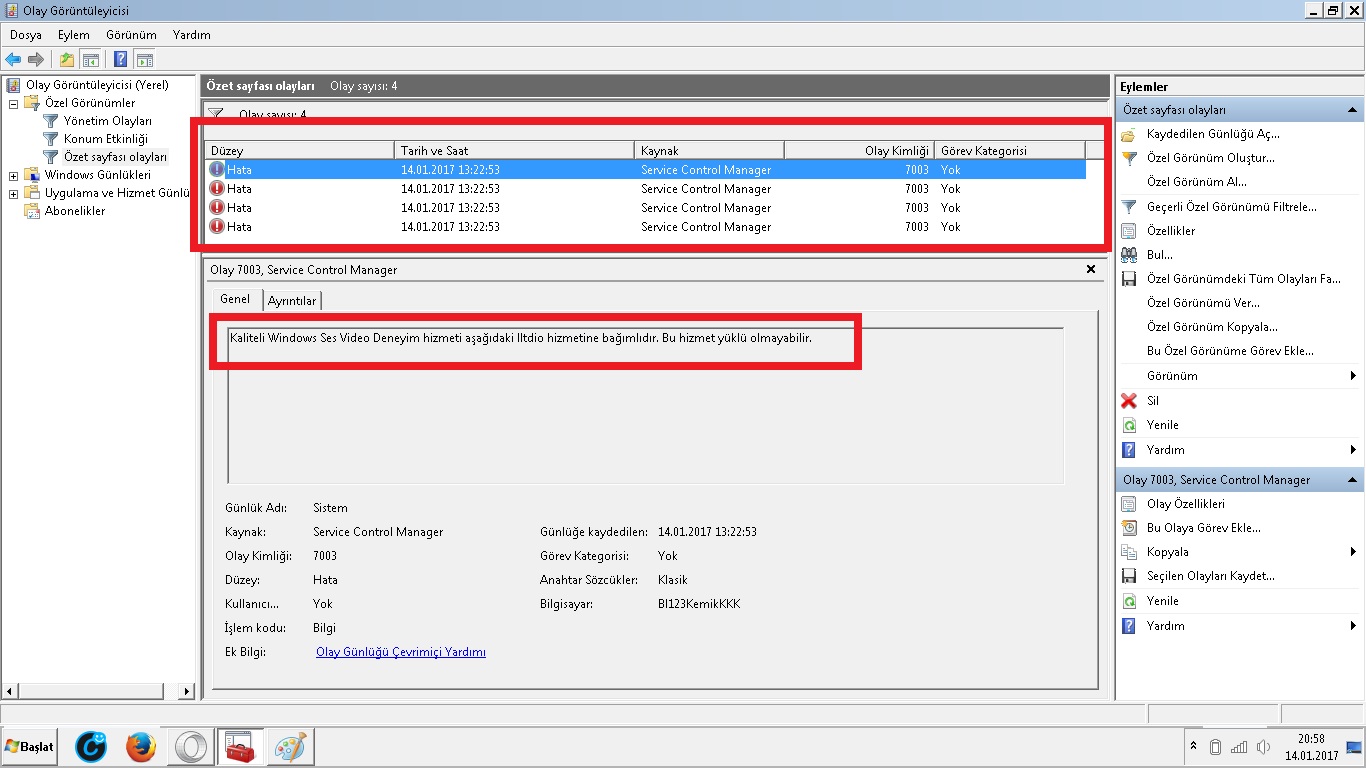This screenshot has height=768, width=1366.
Task: Click the Bul find binoculars icon
Action: (x=1129, y=255)
